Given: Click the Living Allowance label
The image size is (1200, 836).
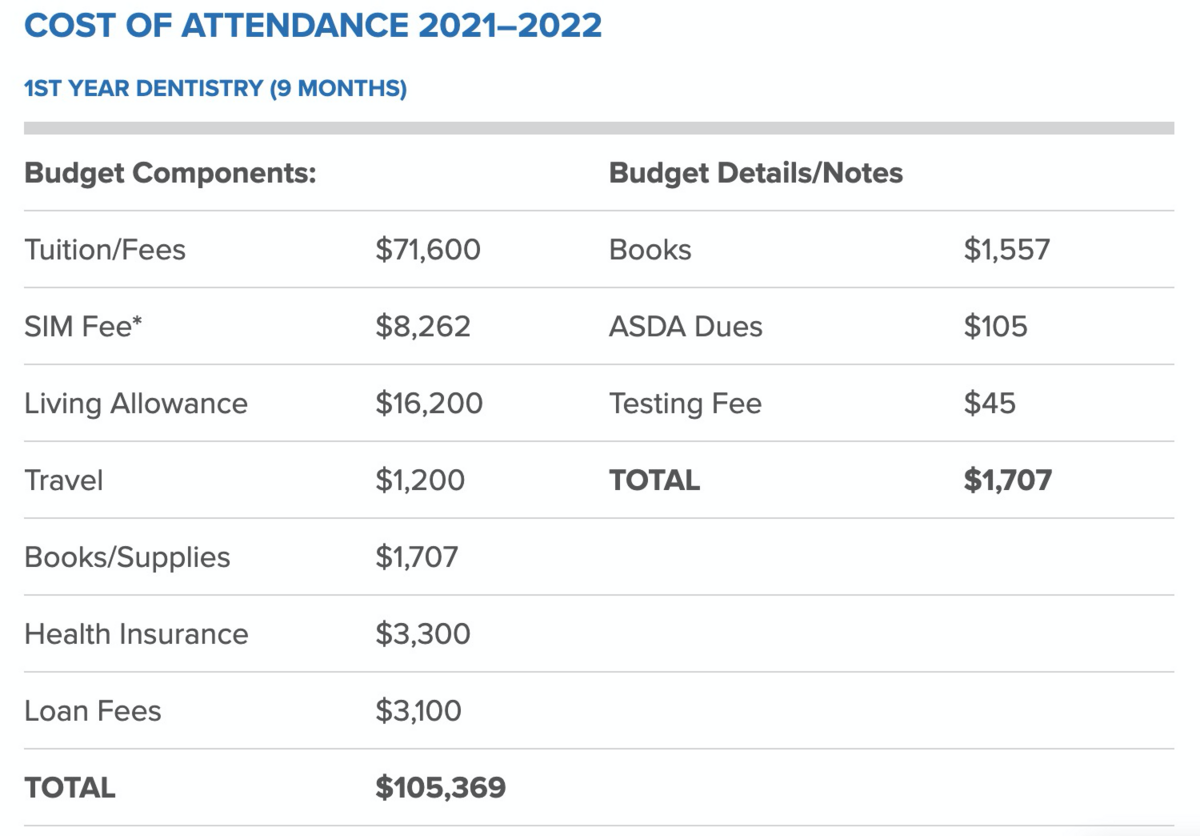Looking at the screenshot, I should (x=136, y=403).
